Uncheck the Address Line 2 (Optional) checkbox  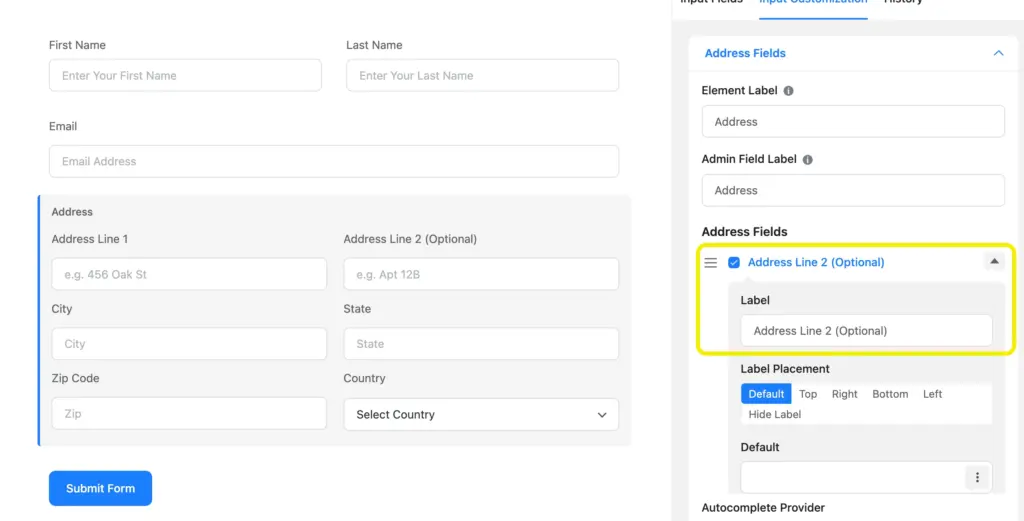[x=734, y=262]
